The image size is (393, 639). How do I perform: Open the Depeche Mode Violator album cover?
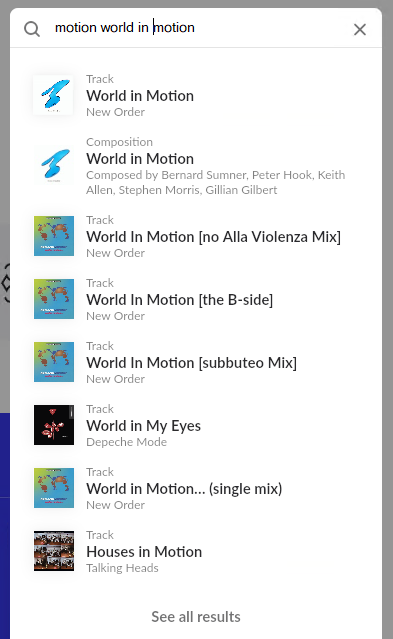tap(54, 425)
